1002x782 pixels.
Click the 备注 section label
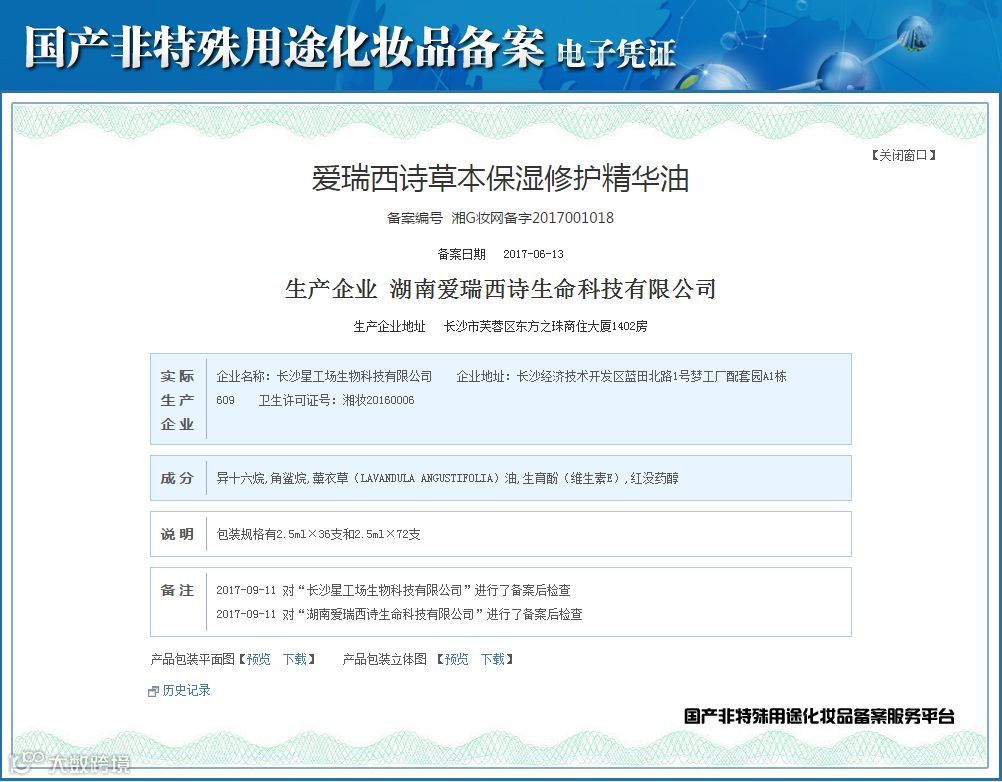(x=177, y=590)
